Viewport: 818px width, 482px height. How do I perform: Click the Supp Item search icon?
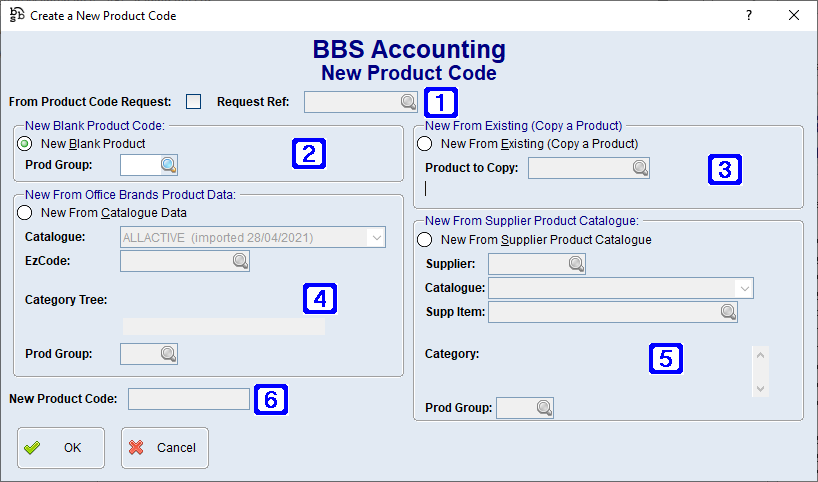point(728,313)
